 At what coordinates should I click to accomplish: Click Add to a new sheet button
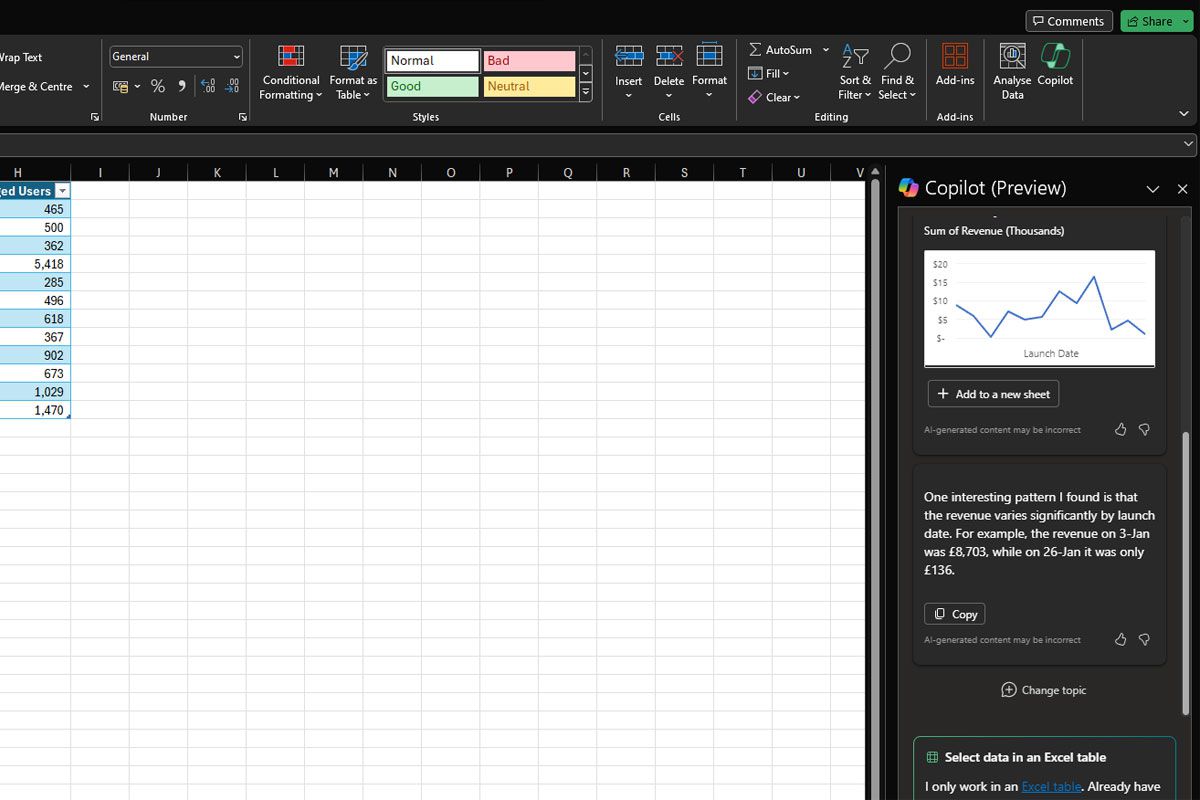(x=993, y=394)
